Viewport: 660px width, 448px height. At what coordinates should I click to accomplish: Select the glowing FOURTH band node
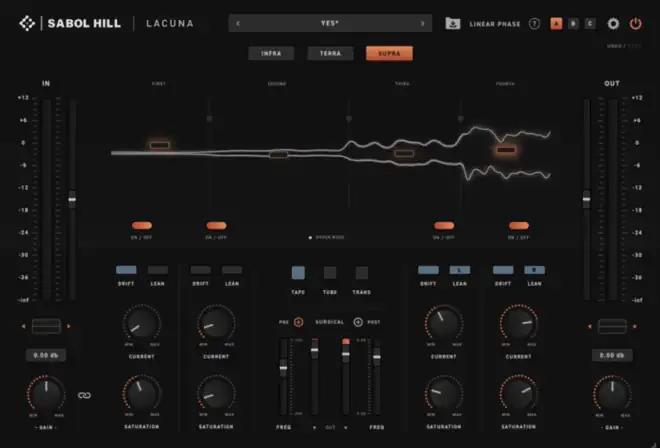(x=506, y=150)
